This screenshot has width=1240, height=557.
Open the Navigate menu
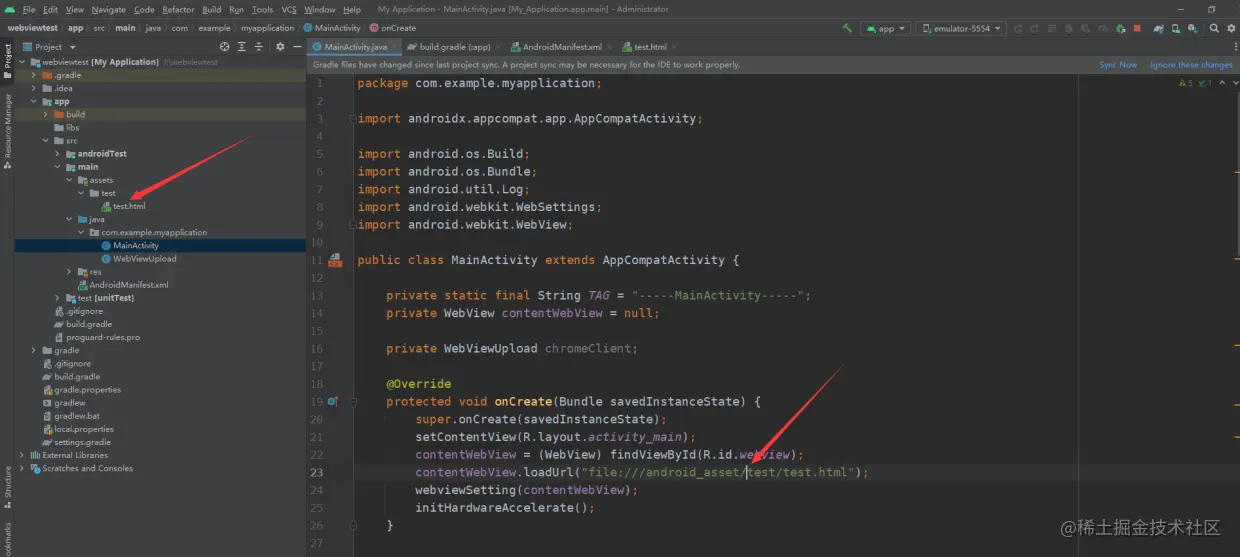pyautogui.click(x=109, y=9)
